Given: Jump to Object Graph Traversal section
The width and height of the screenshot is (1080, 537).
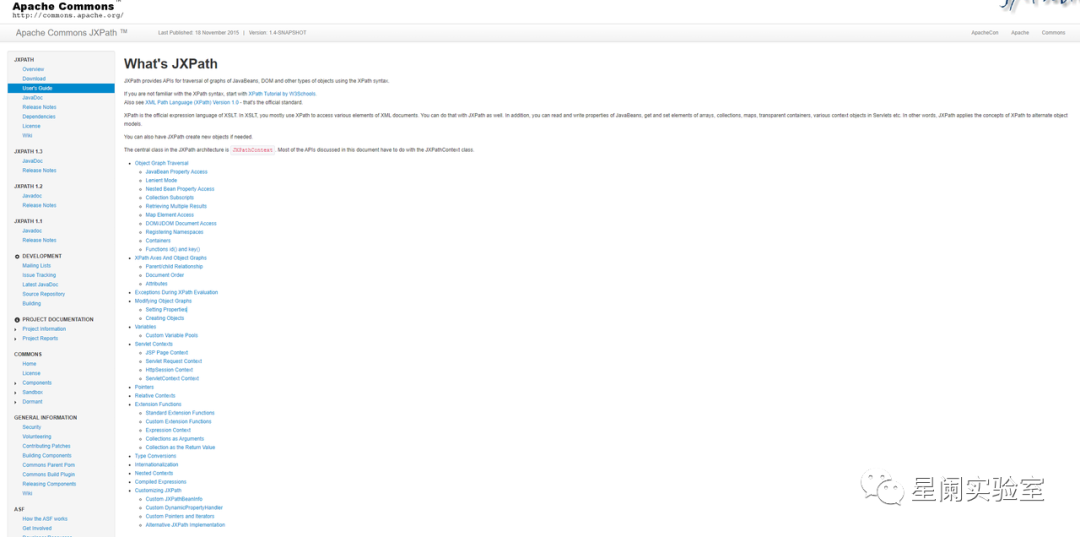Looking at the screenshot, I should (161, 163).
